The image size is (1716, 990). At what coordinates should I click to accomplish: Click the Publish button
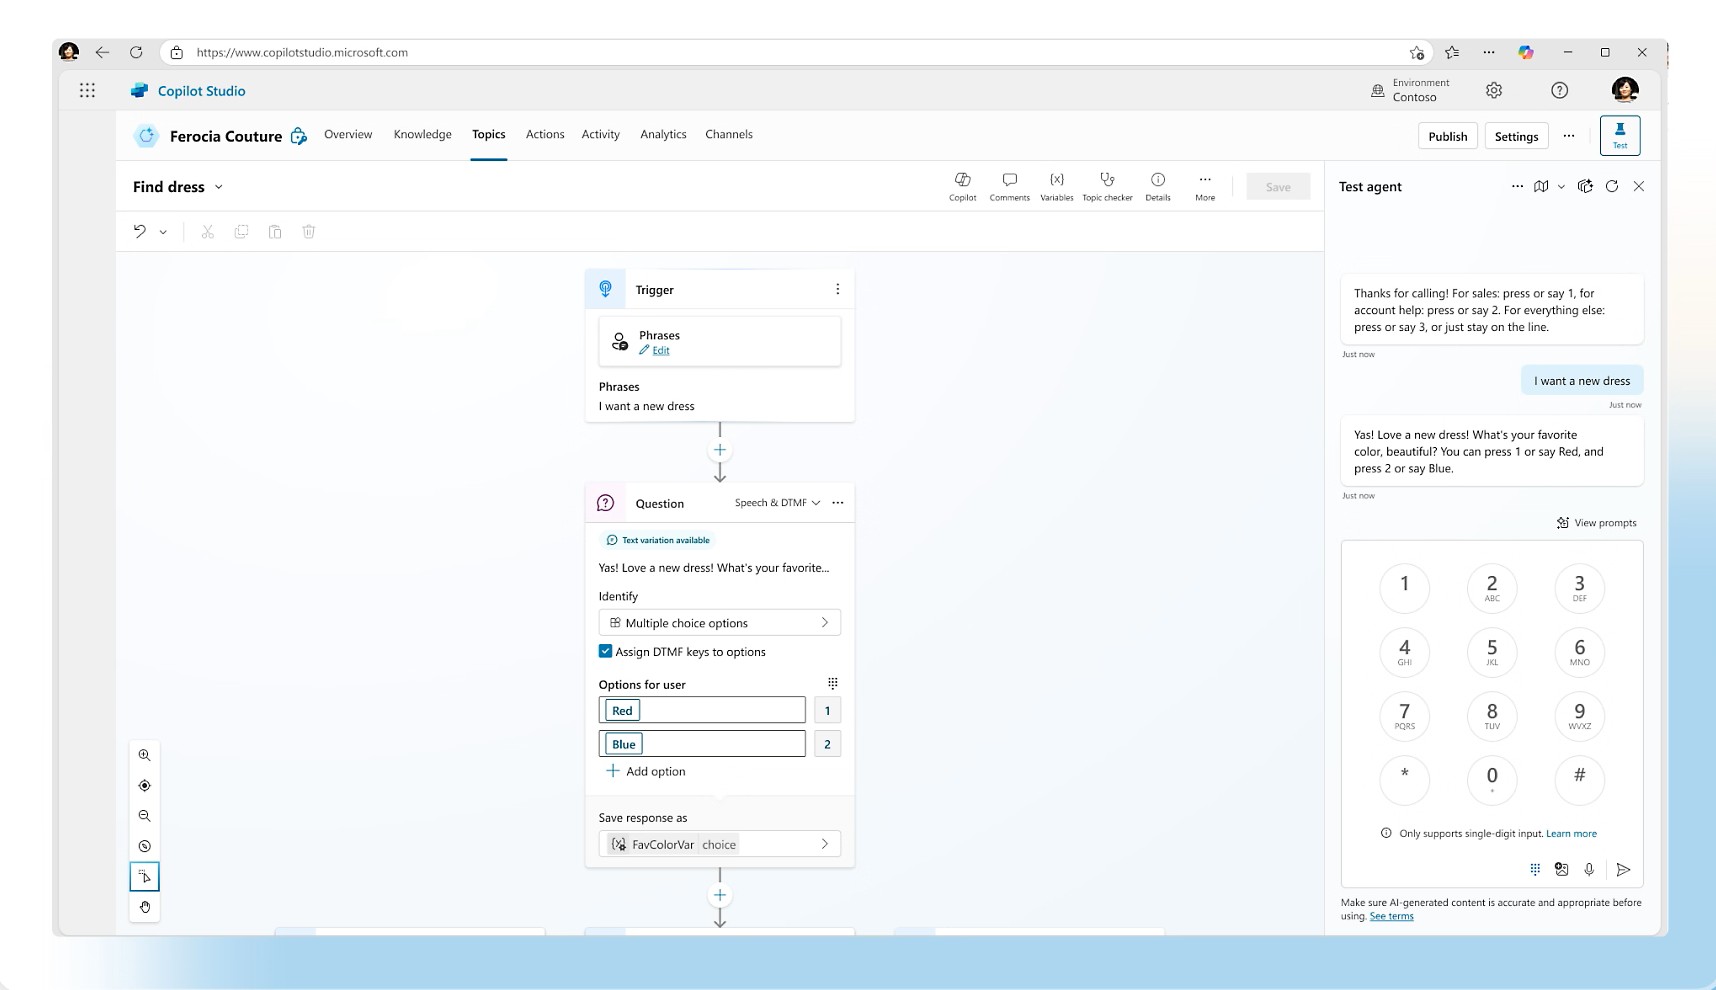pyautogui.click(x=1447, y=136)
